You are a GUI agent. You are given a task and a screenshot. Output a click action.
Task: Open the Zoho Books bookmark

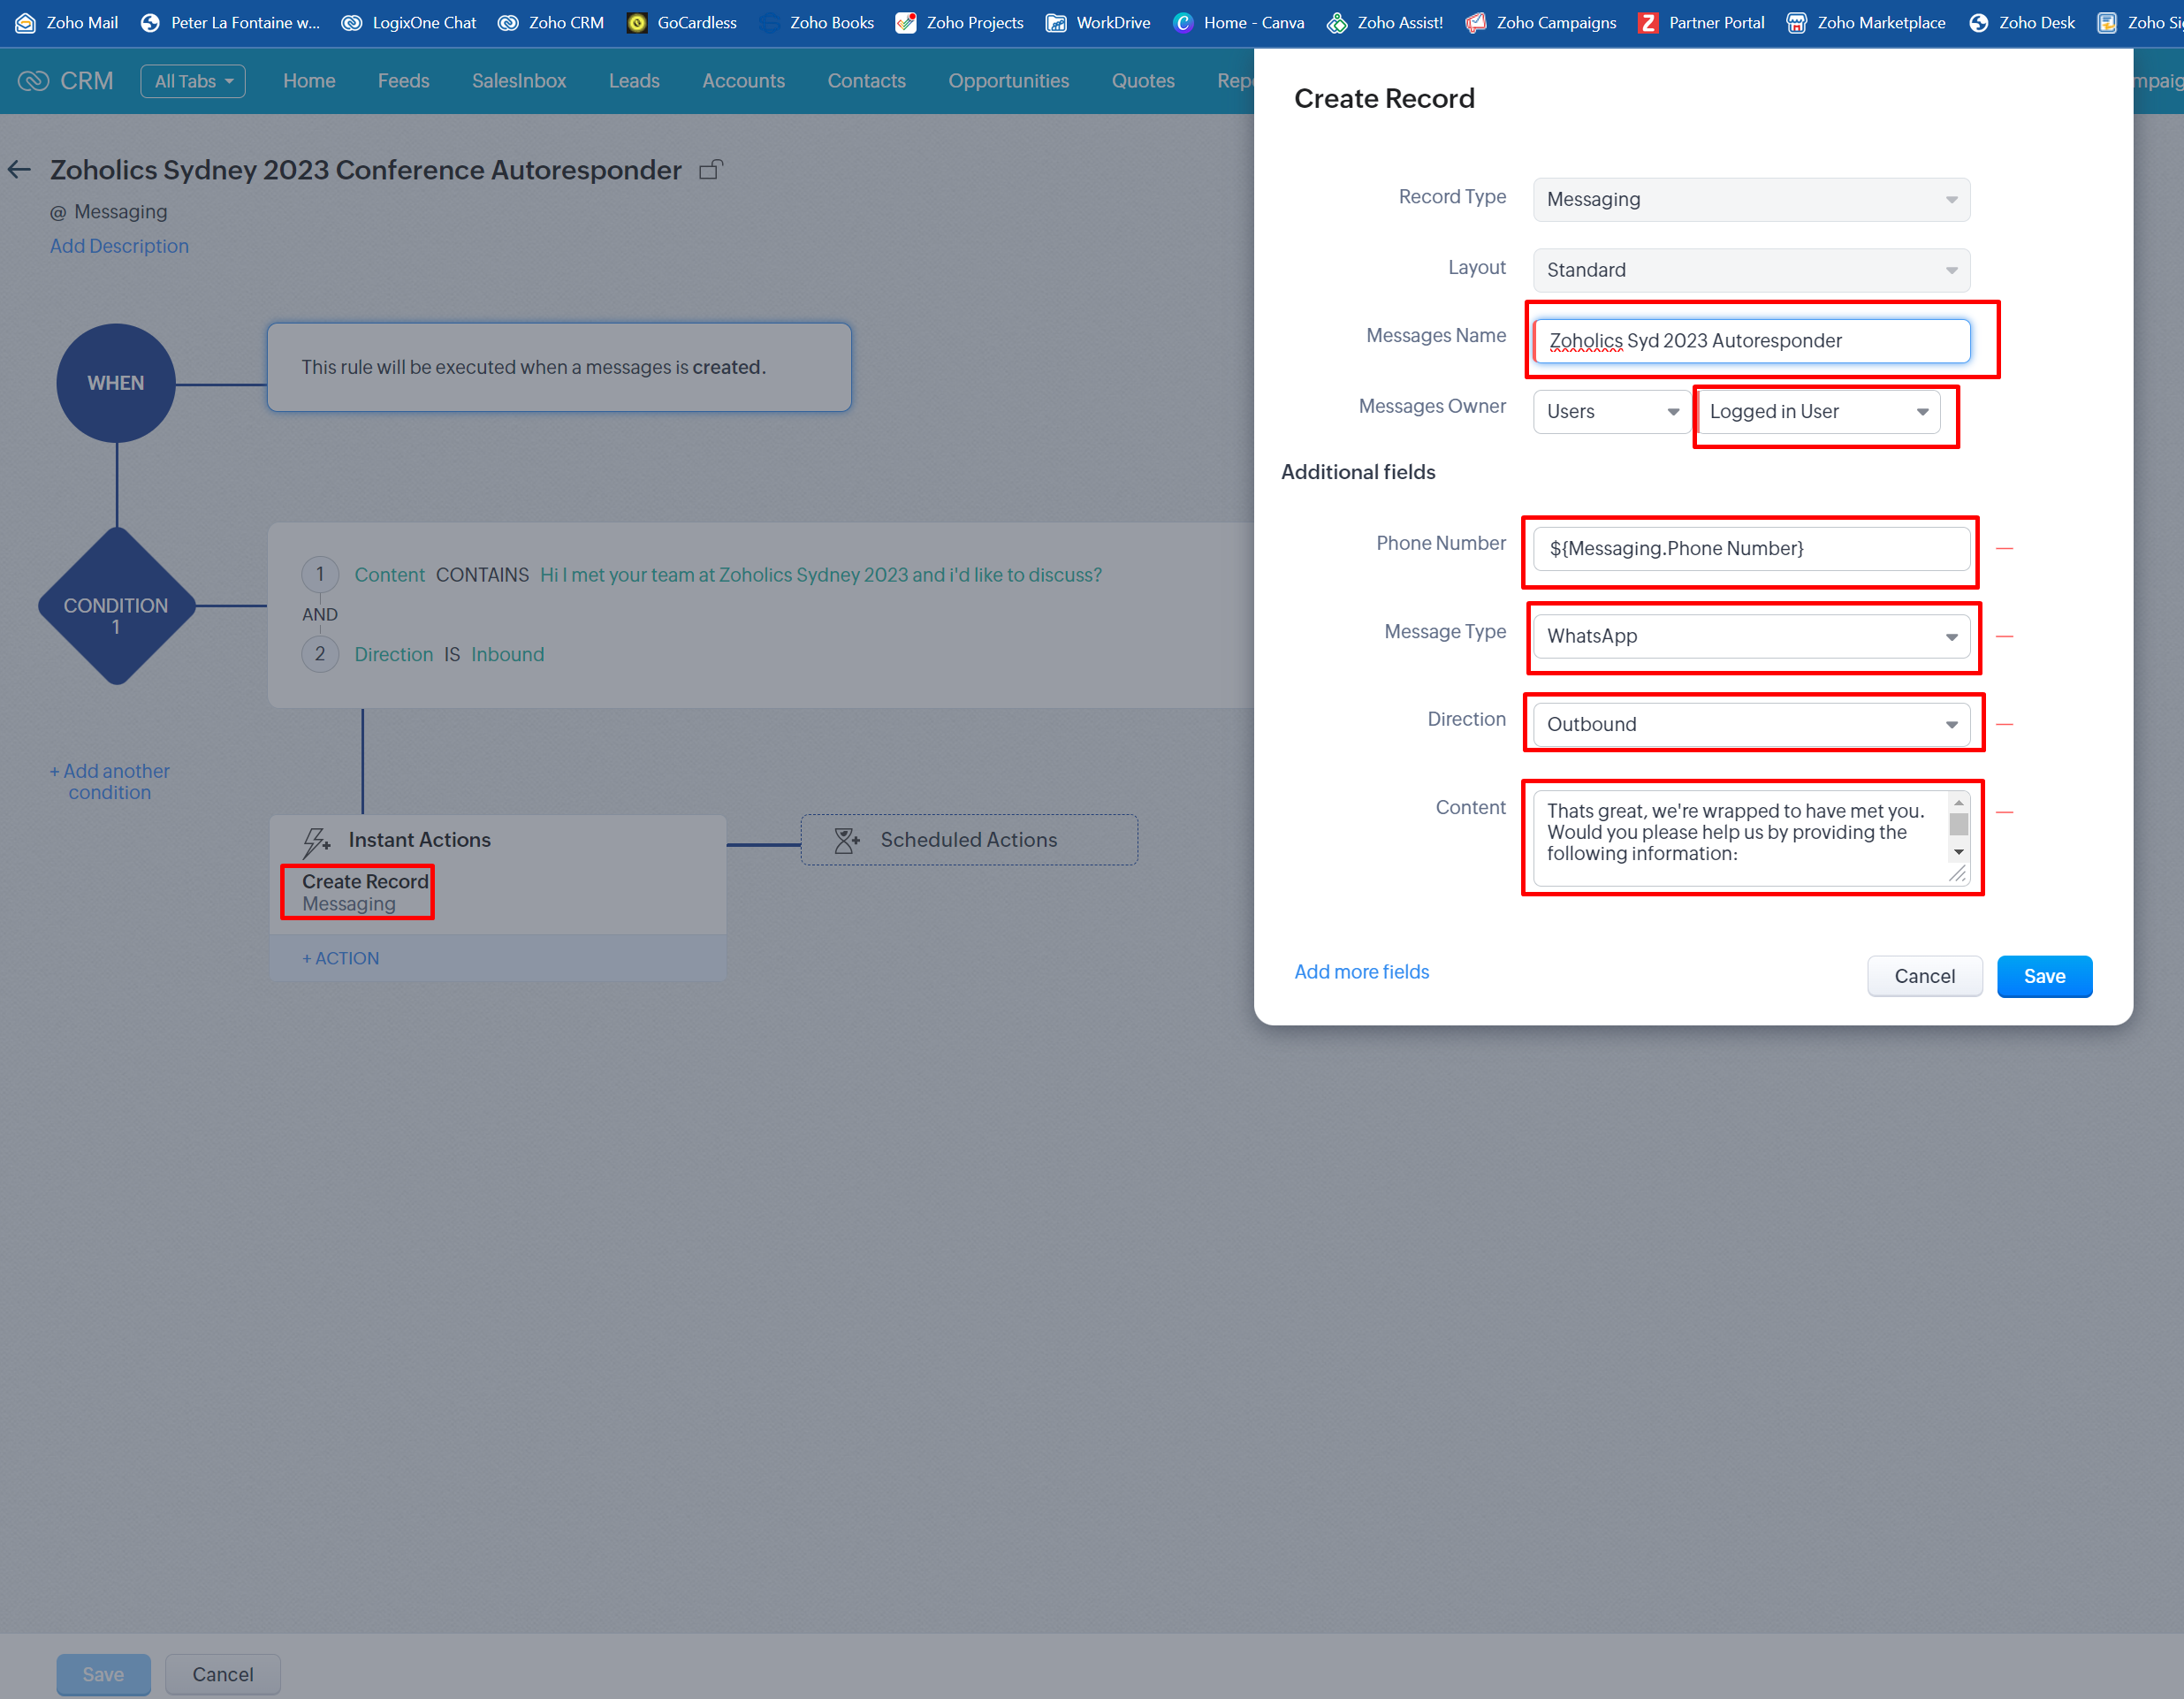coord(816,22)
